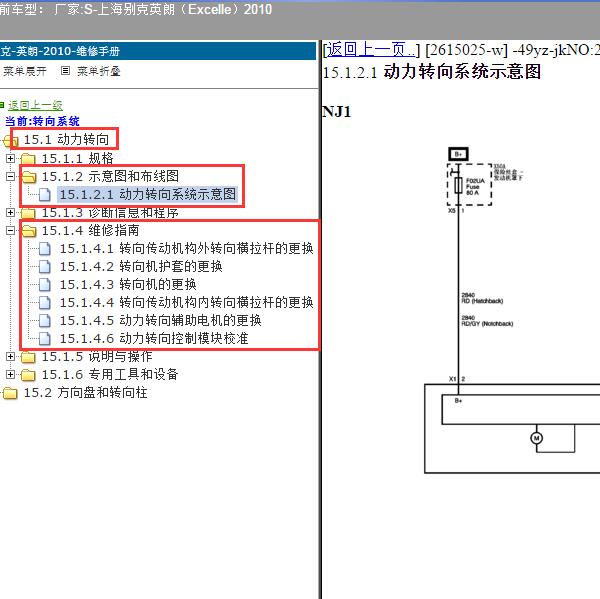
Task: Select 15.1.6 专用工具和设备 node
Action: (110, 374)
